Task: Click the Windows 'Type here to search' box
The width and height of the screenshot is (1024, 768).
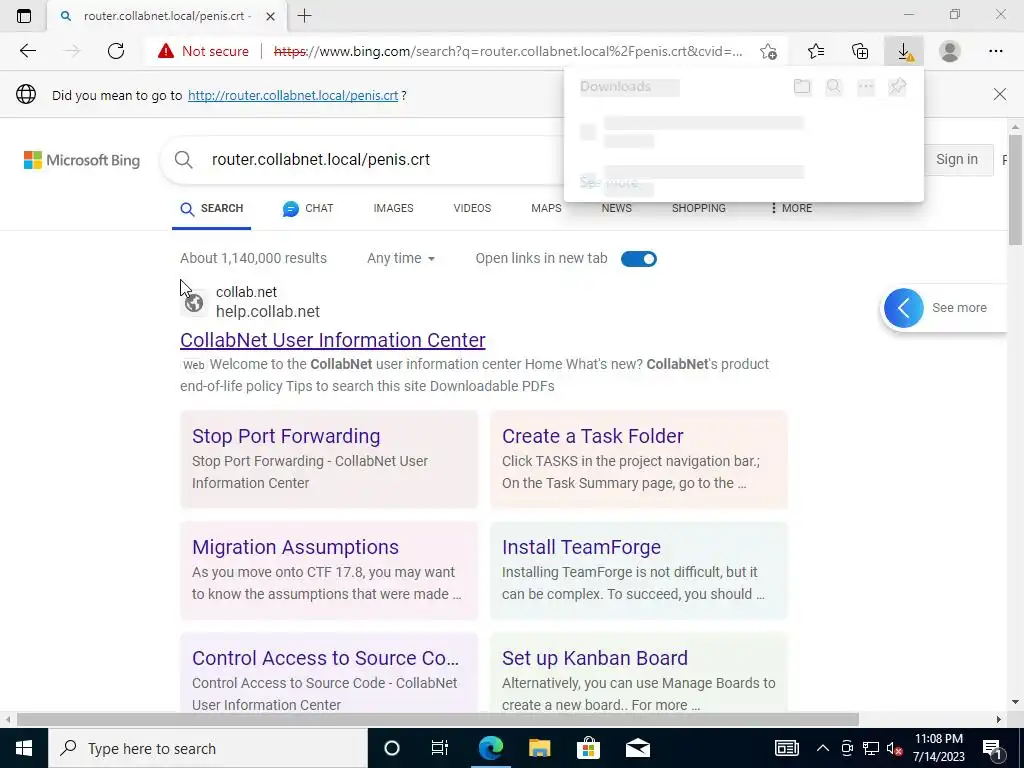Action: pyautogui.click(x=208, y=748)
